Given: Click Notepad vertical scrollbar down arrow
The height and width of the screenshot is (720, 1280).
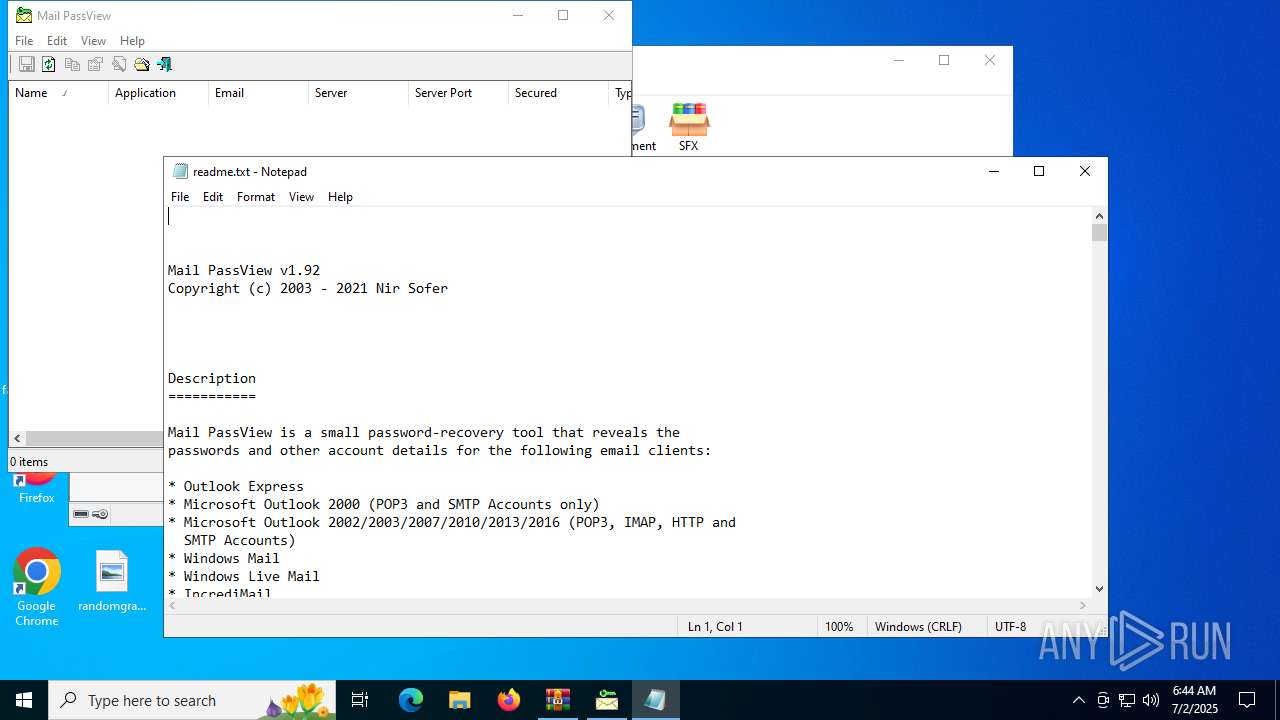Looking at the screenshot, I should [x=1099, y=589].
